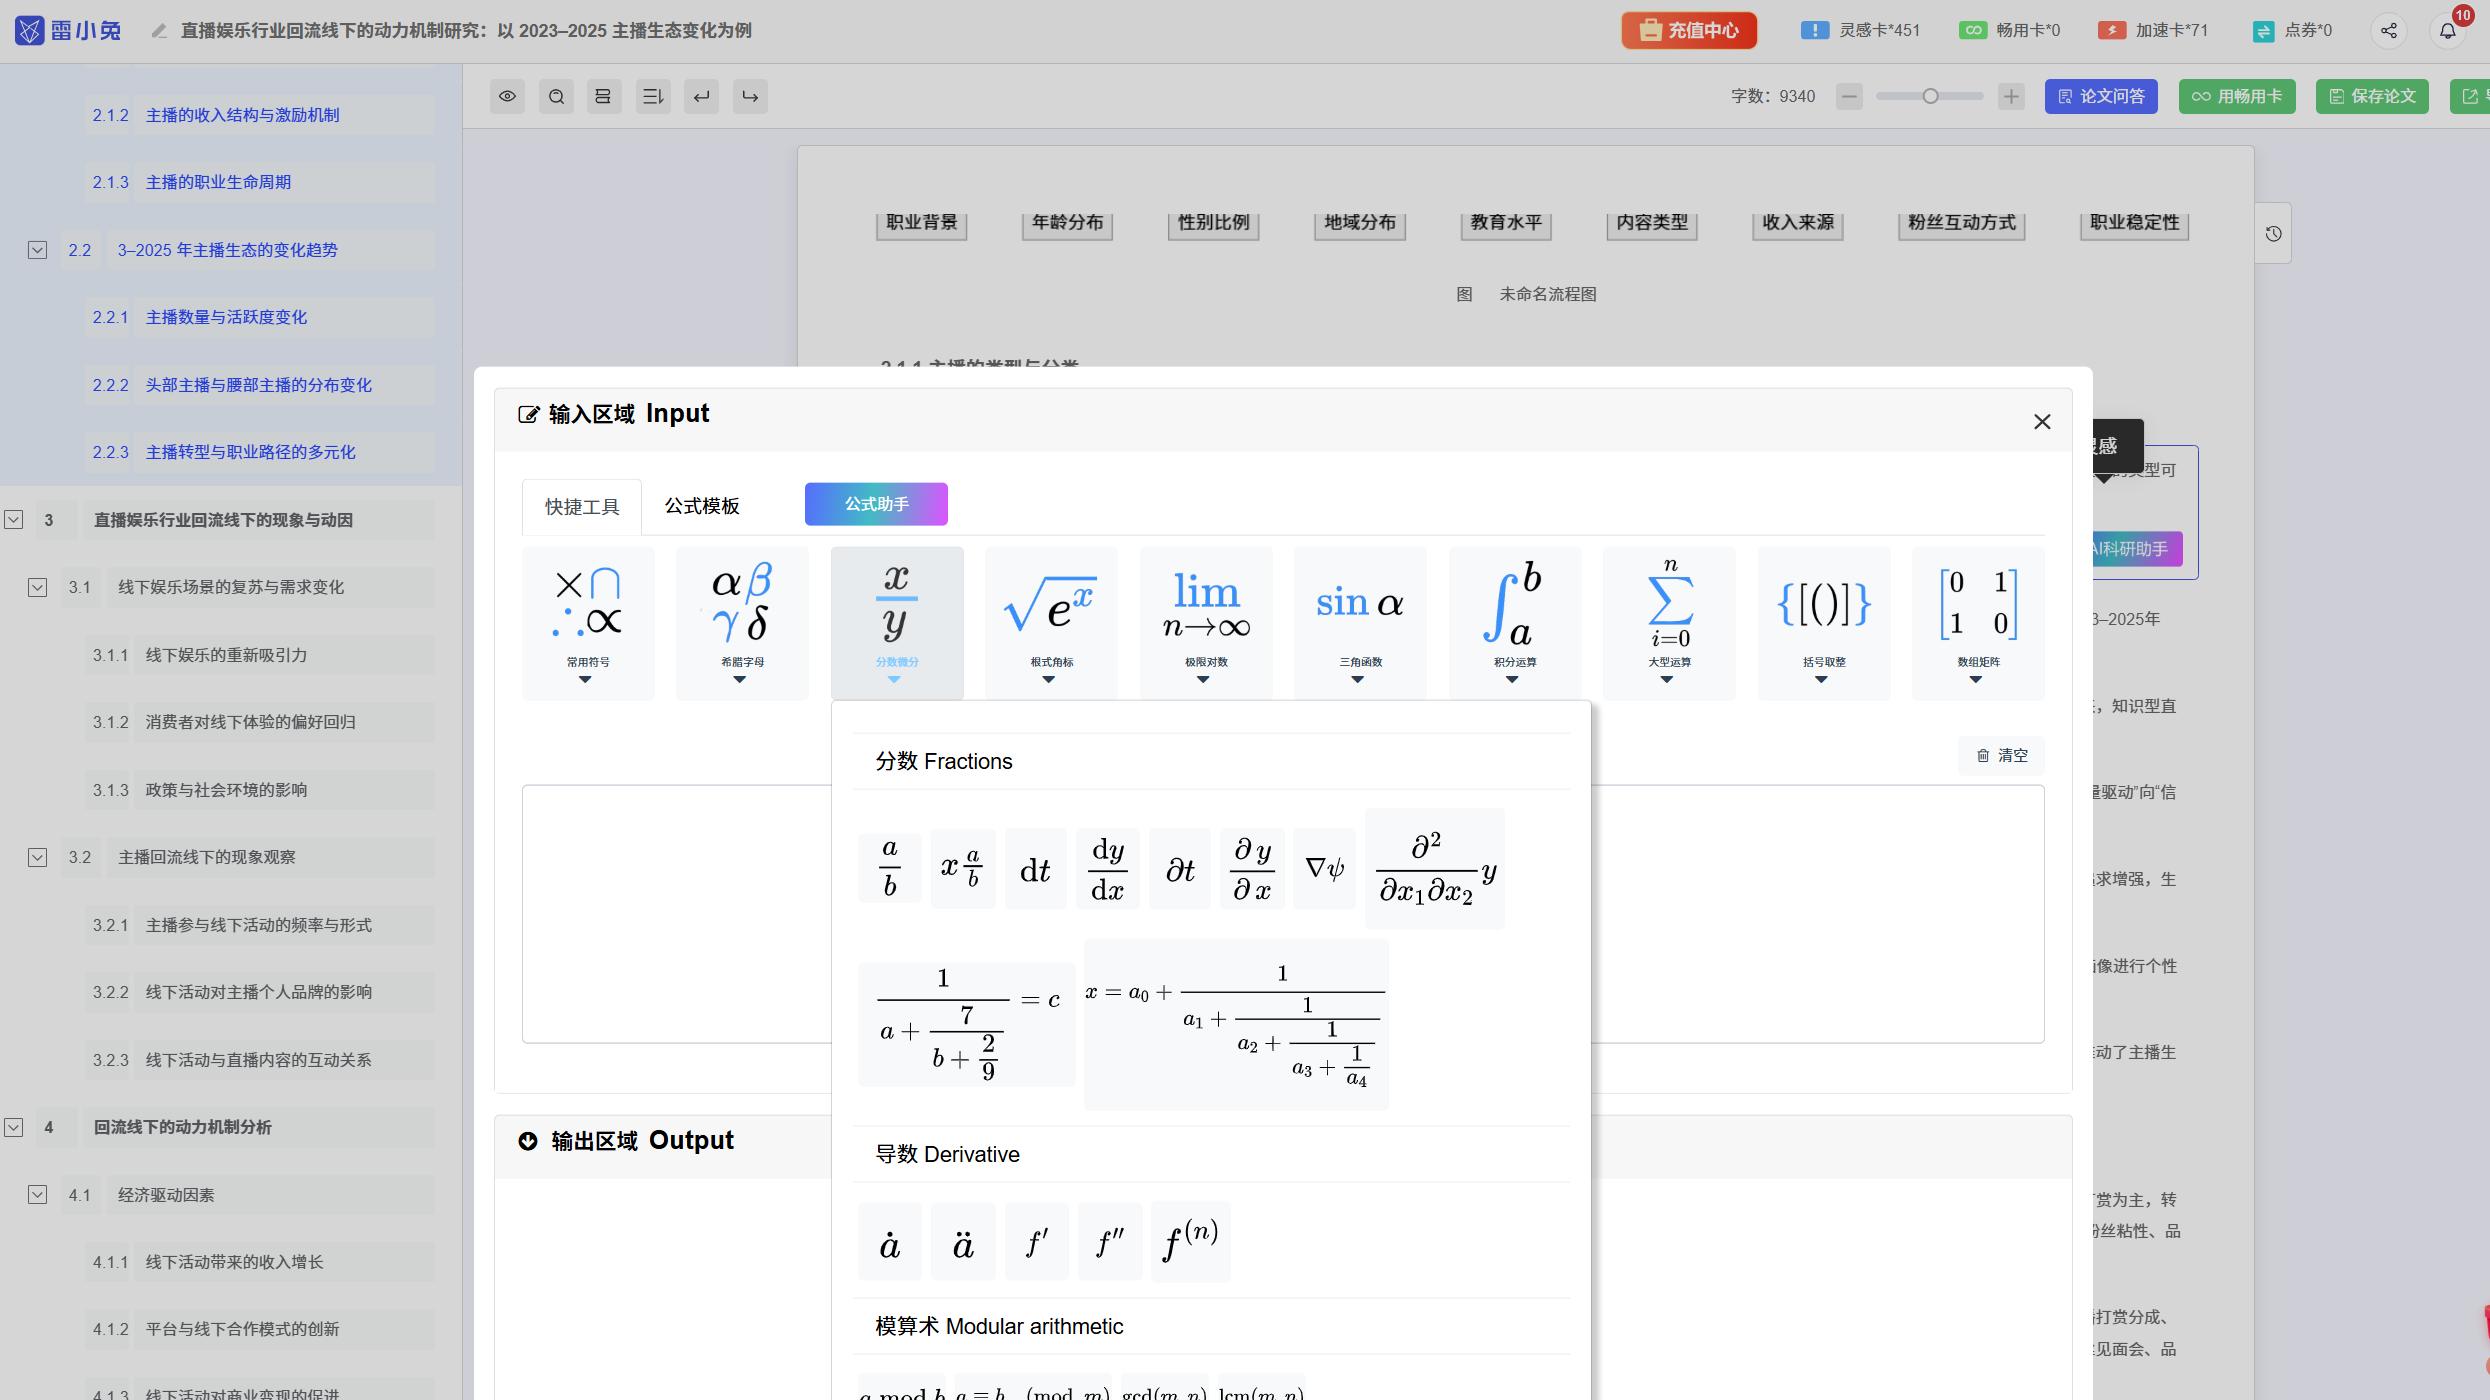Toggle preview mode with the eye icon
2490x1400 pixels.
point(507,96)
